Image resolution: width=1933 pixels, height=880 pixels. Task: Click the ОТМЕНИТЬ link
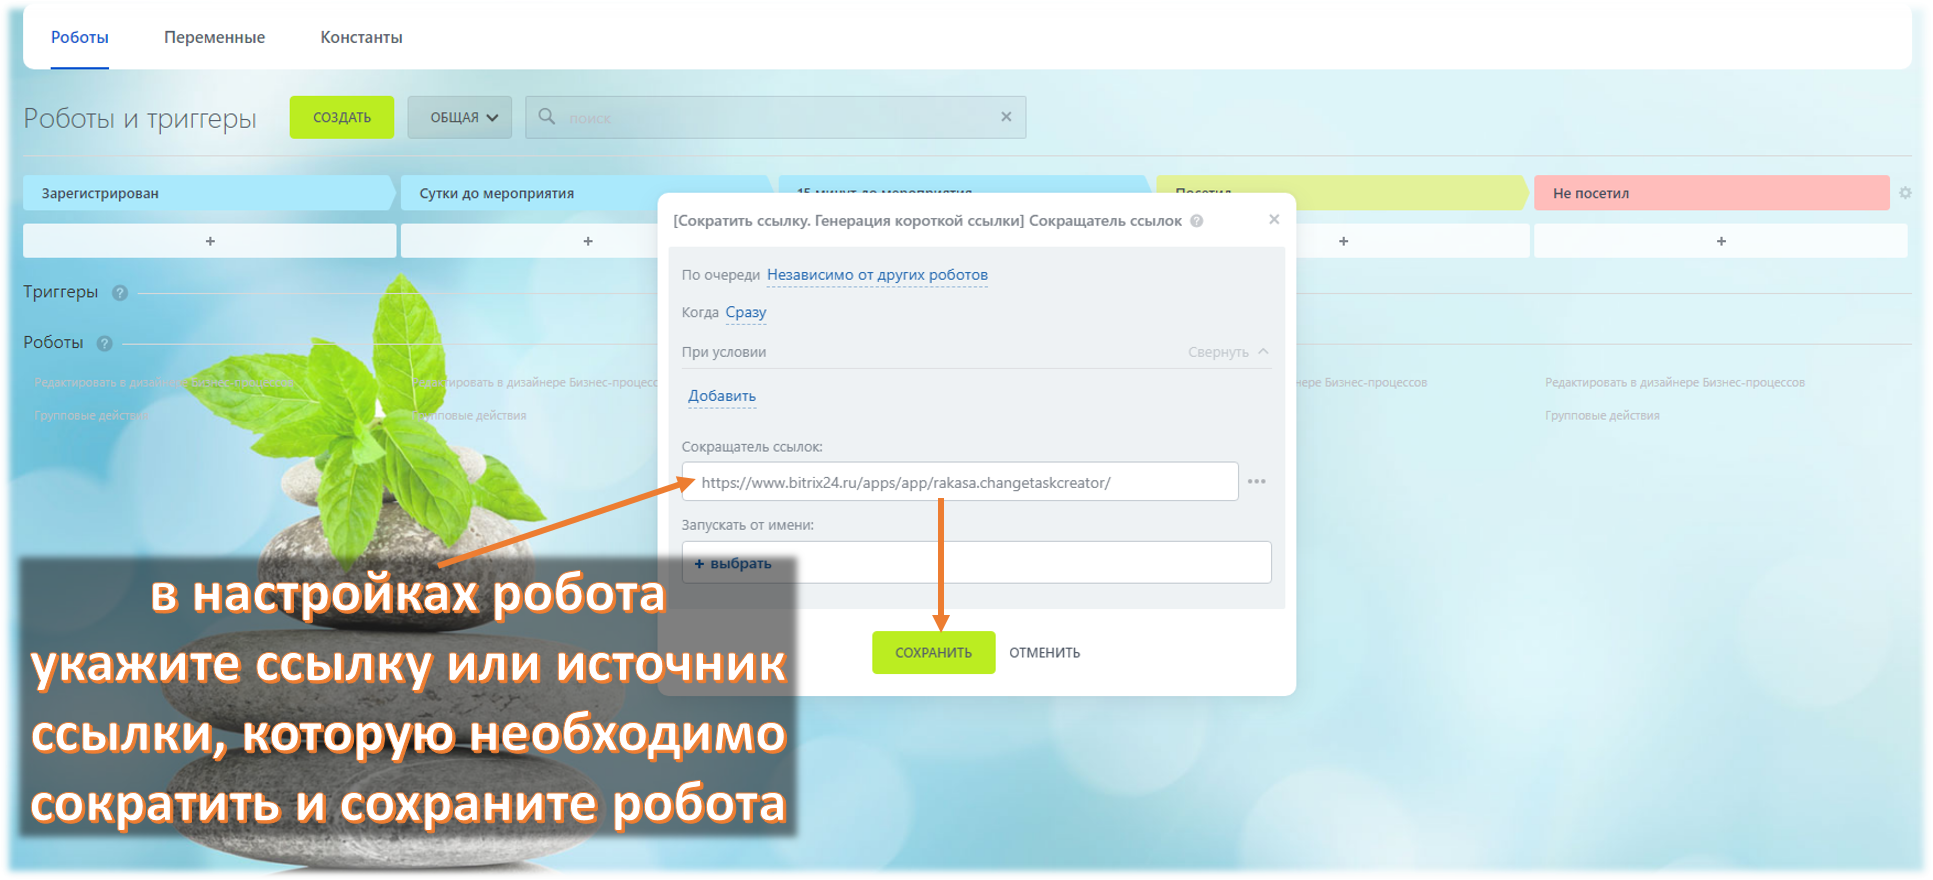tap(1044, 653)
